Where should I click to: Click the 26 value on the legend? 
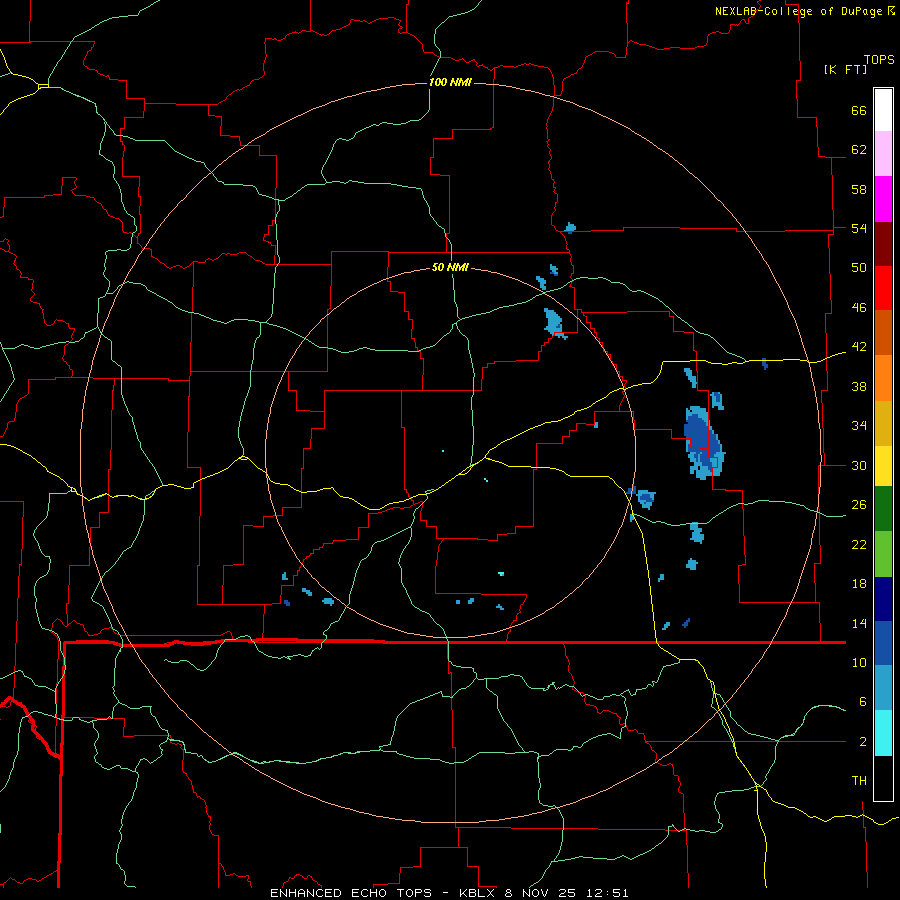tap(859, 505)
